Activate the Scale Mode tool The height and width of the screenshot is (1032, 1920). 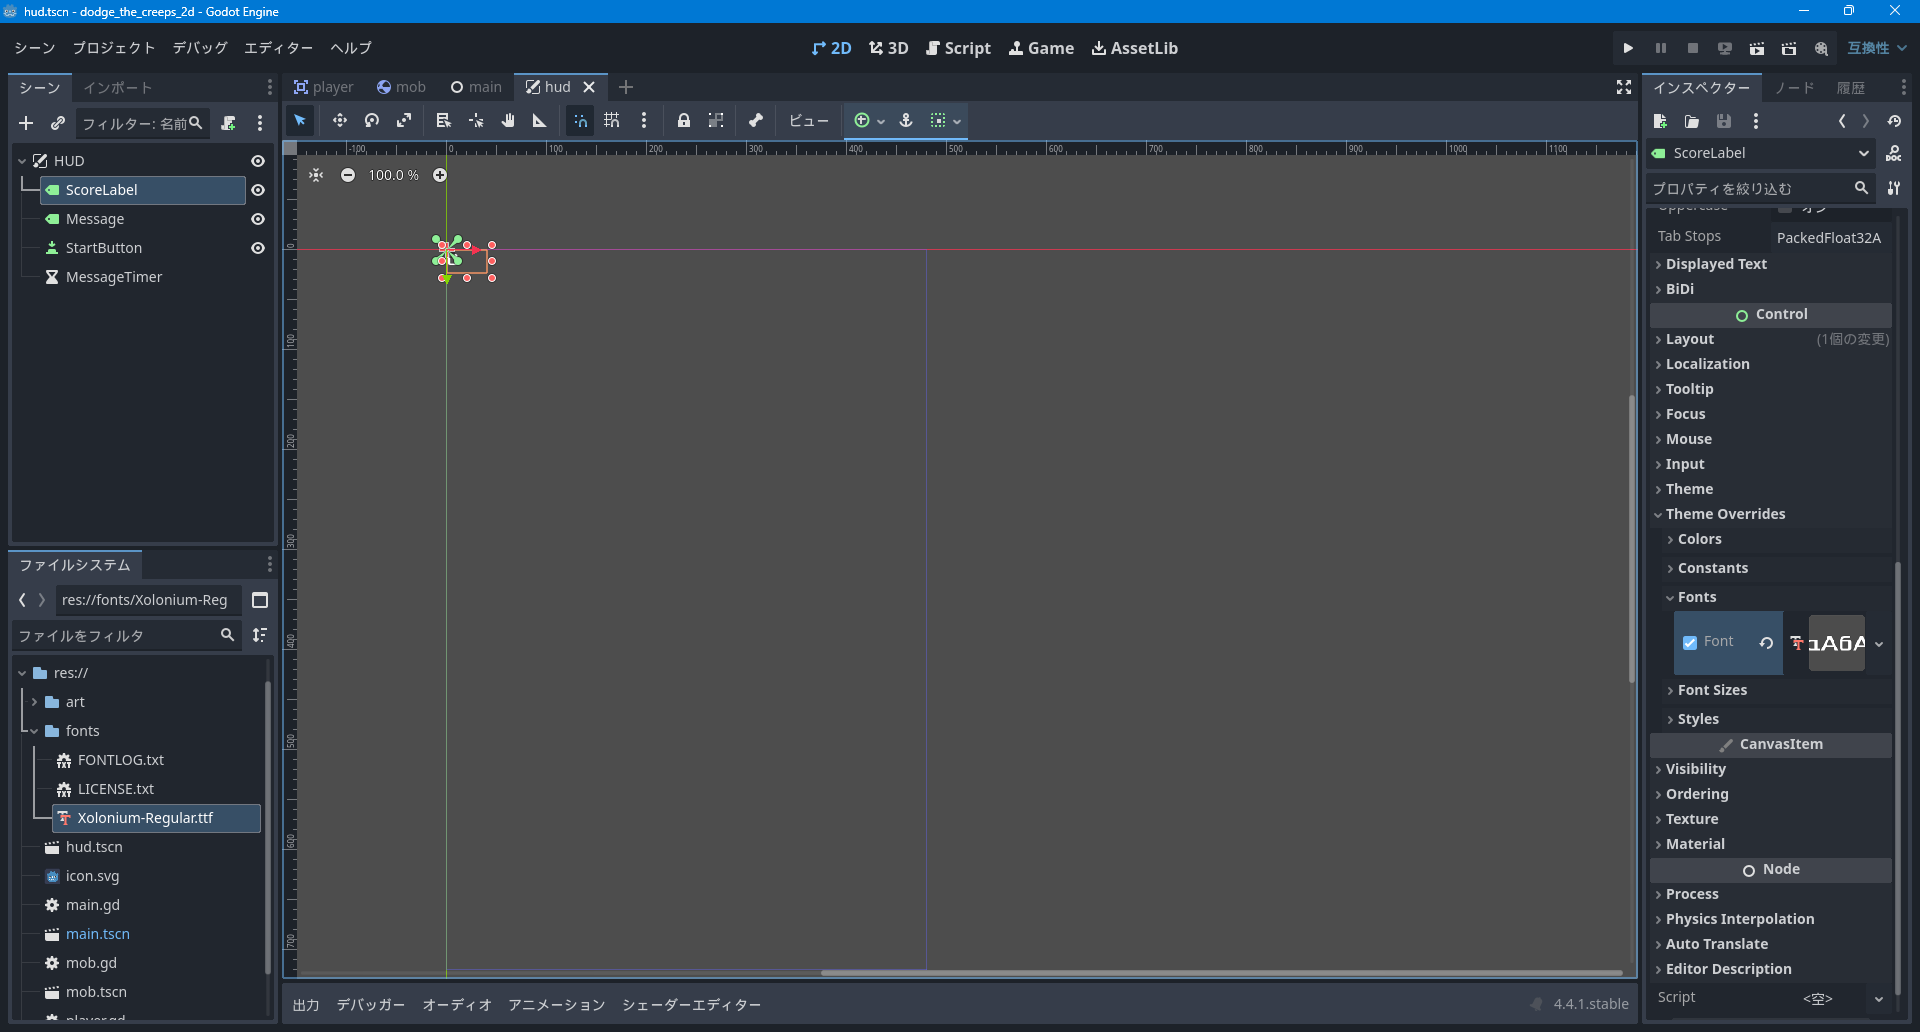pos(404,121)
